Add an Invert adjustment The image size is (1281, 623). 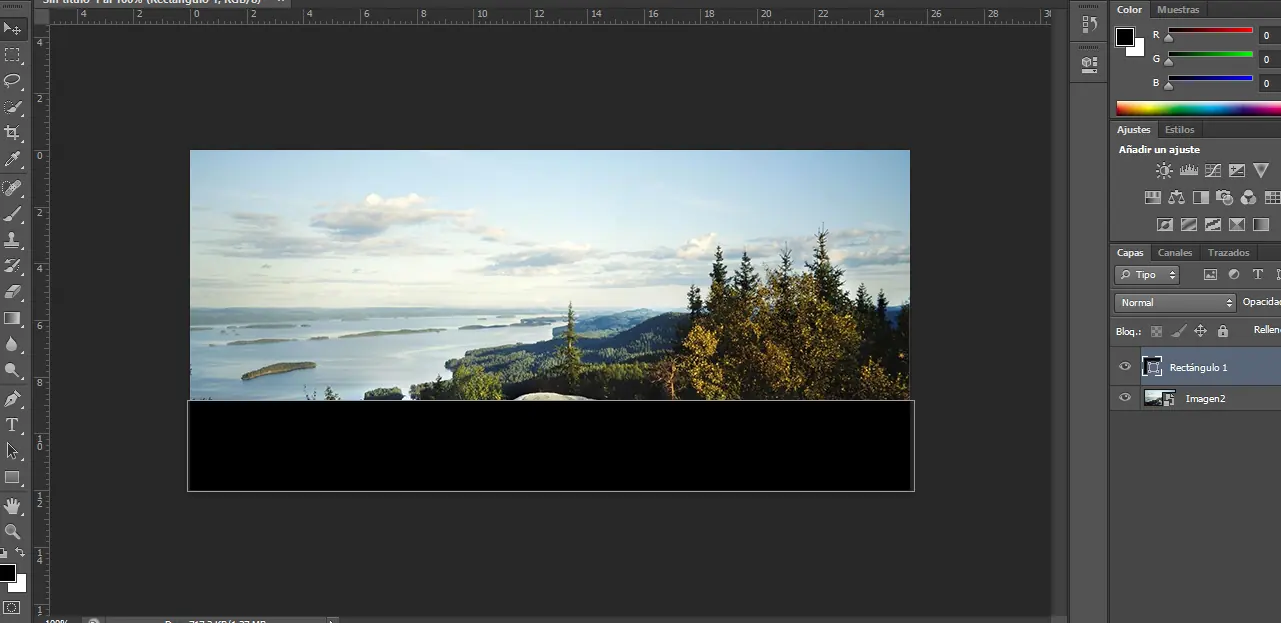(x=1165, y=225)
